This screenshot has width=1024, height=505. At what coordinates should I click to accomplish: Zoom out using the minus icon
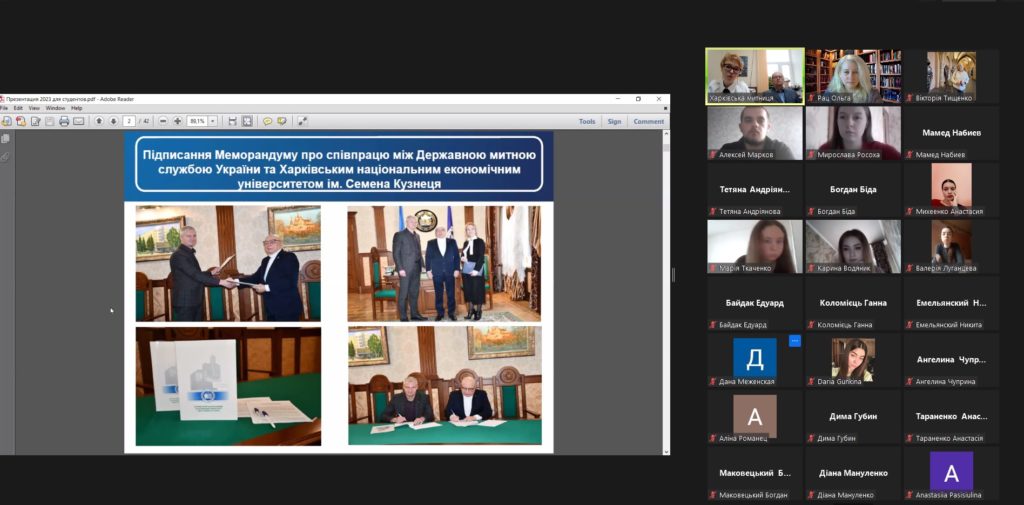[x=163, y=121]
